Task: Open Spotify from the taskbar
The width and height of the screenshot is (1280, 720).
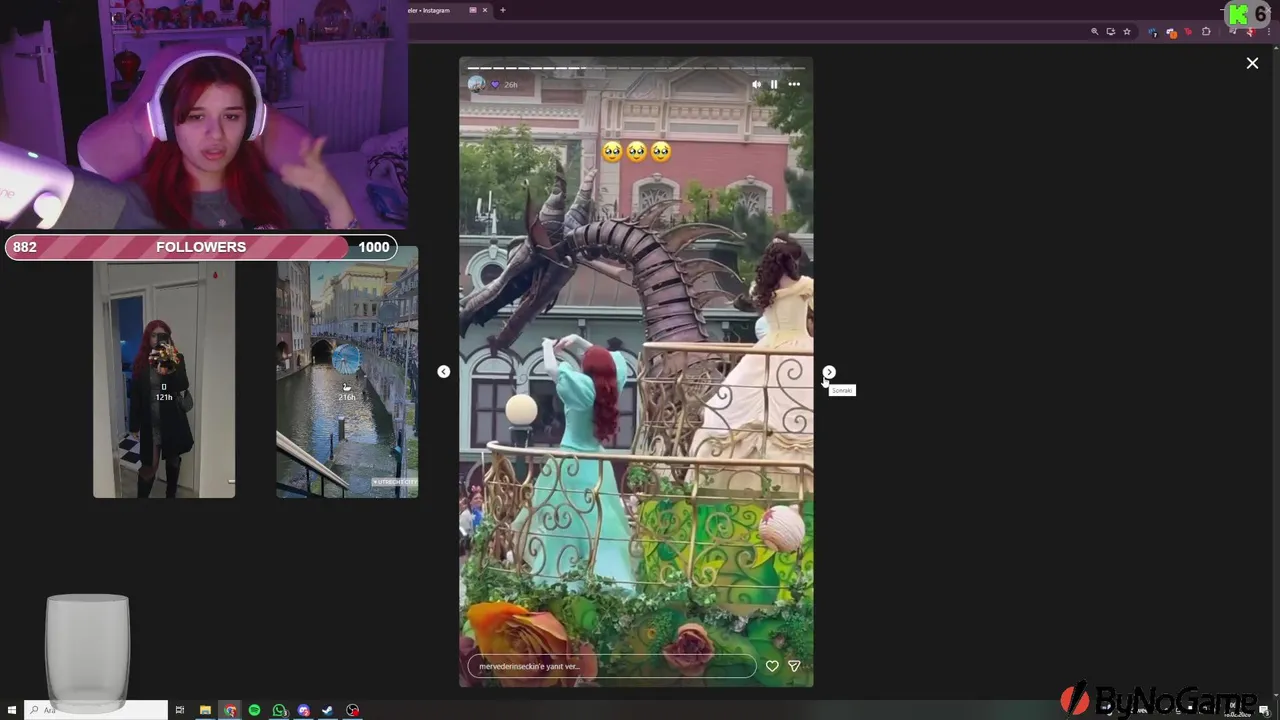Action: (x=254, y=710)
